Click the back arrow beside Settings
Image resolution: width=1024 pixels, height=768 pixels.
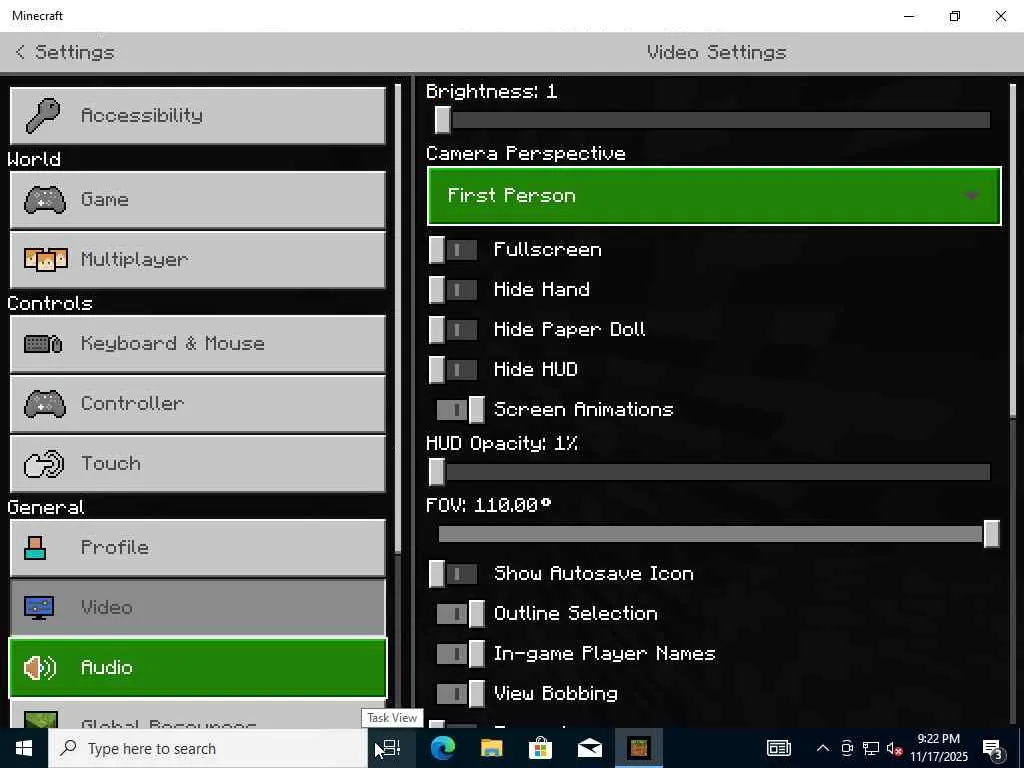[x=20, y=52]
